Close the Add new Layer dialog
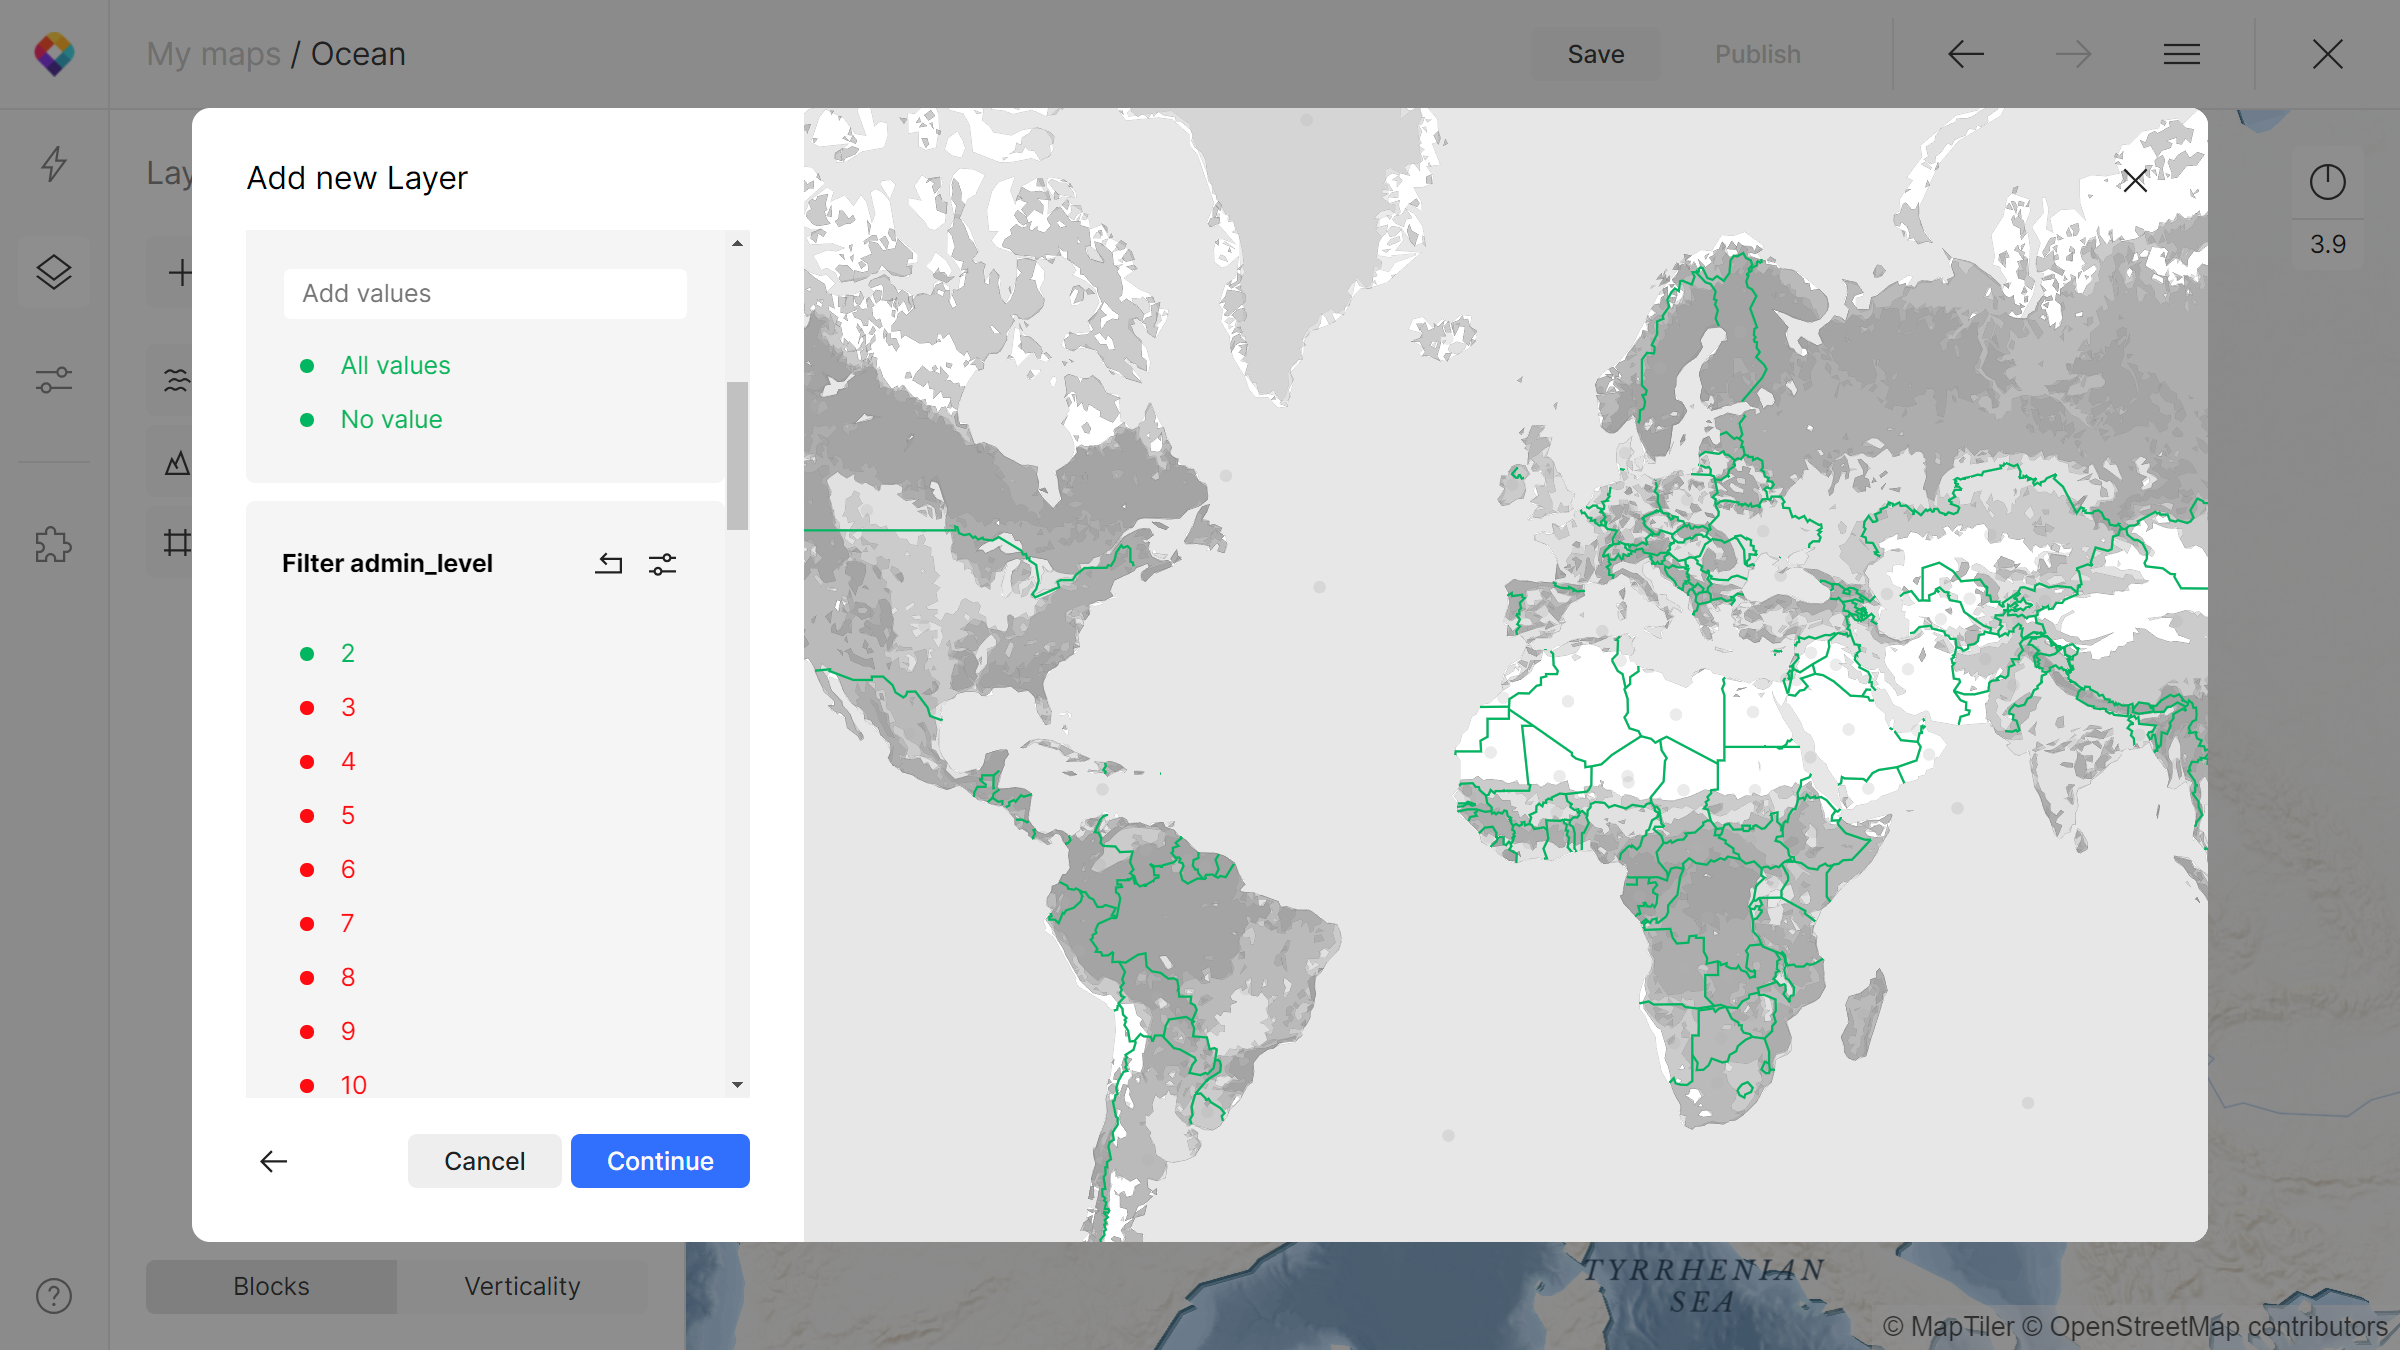Viewport: 2400px width, 1350px height. (2135, 181)
